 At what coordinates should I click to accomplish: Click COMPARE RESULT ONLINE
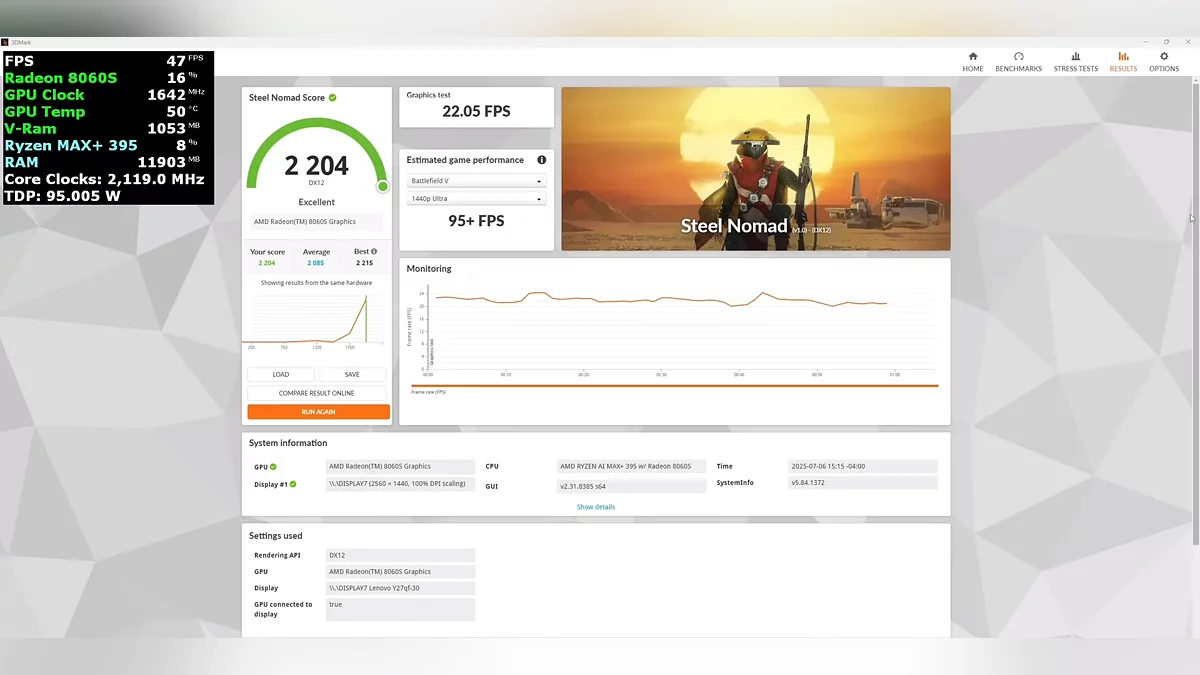click(317, 393)
